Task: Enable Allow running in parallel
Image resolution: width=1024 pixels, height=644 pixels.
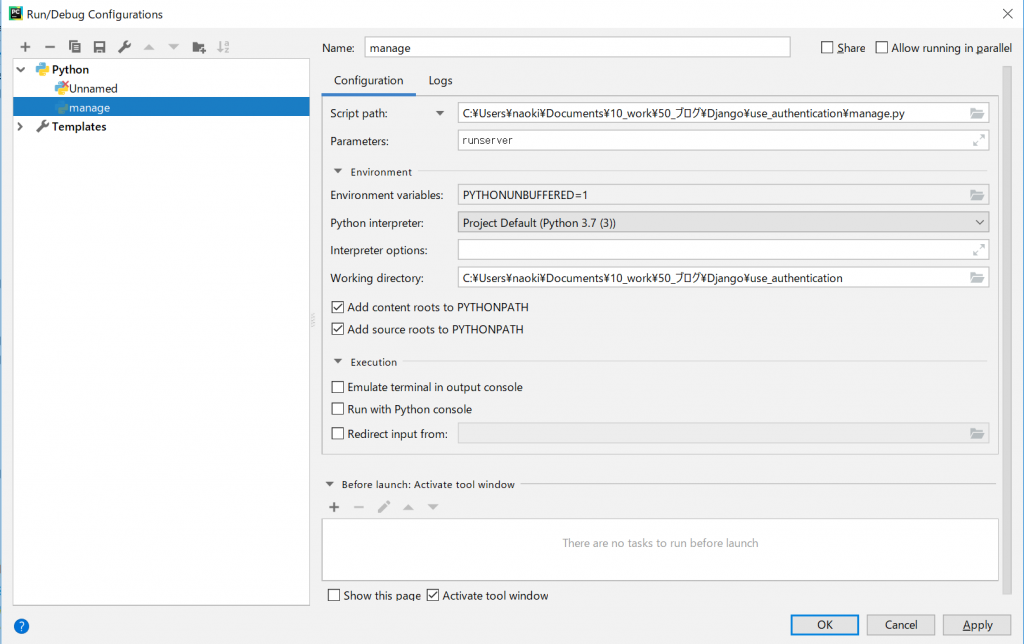Action: click(x=882, y=48)
